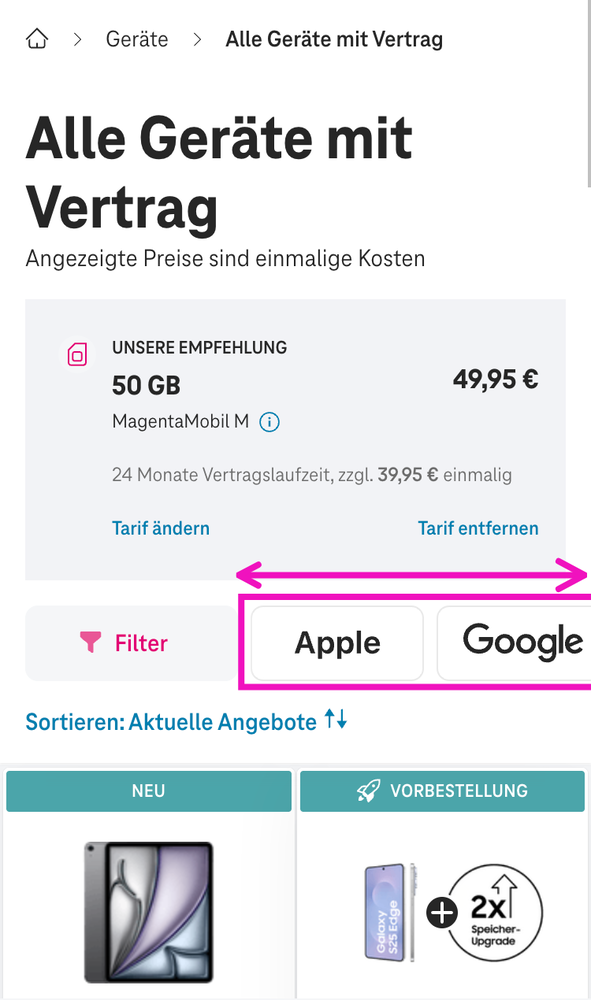
Task: Click the pink filter funnel icon
Action: pyautogui.click(x=92, y=643)
